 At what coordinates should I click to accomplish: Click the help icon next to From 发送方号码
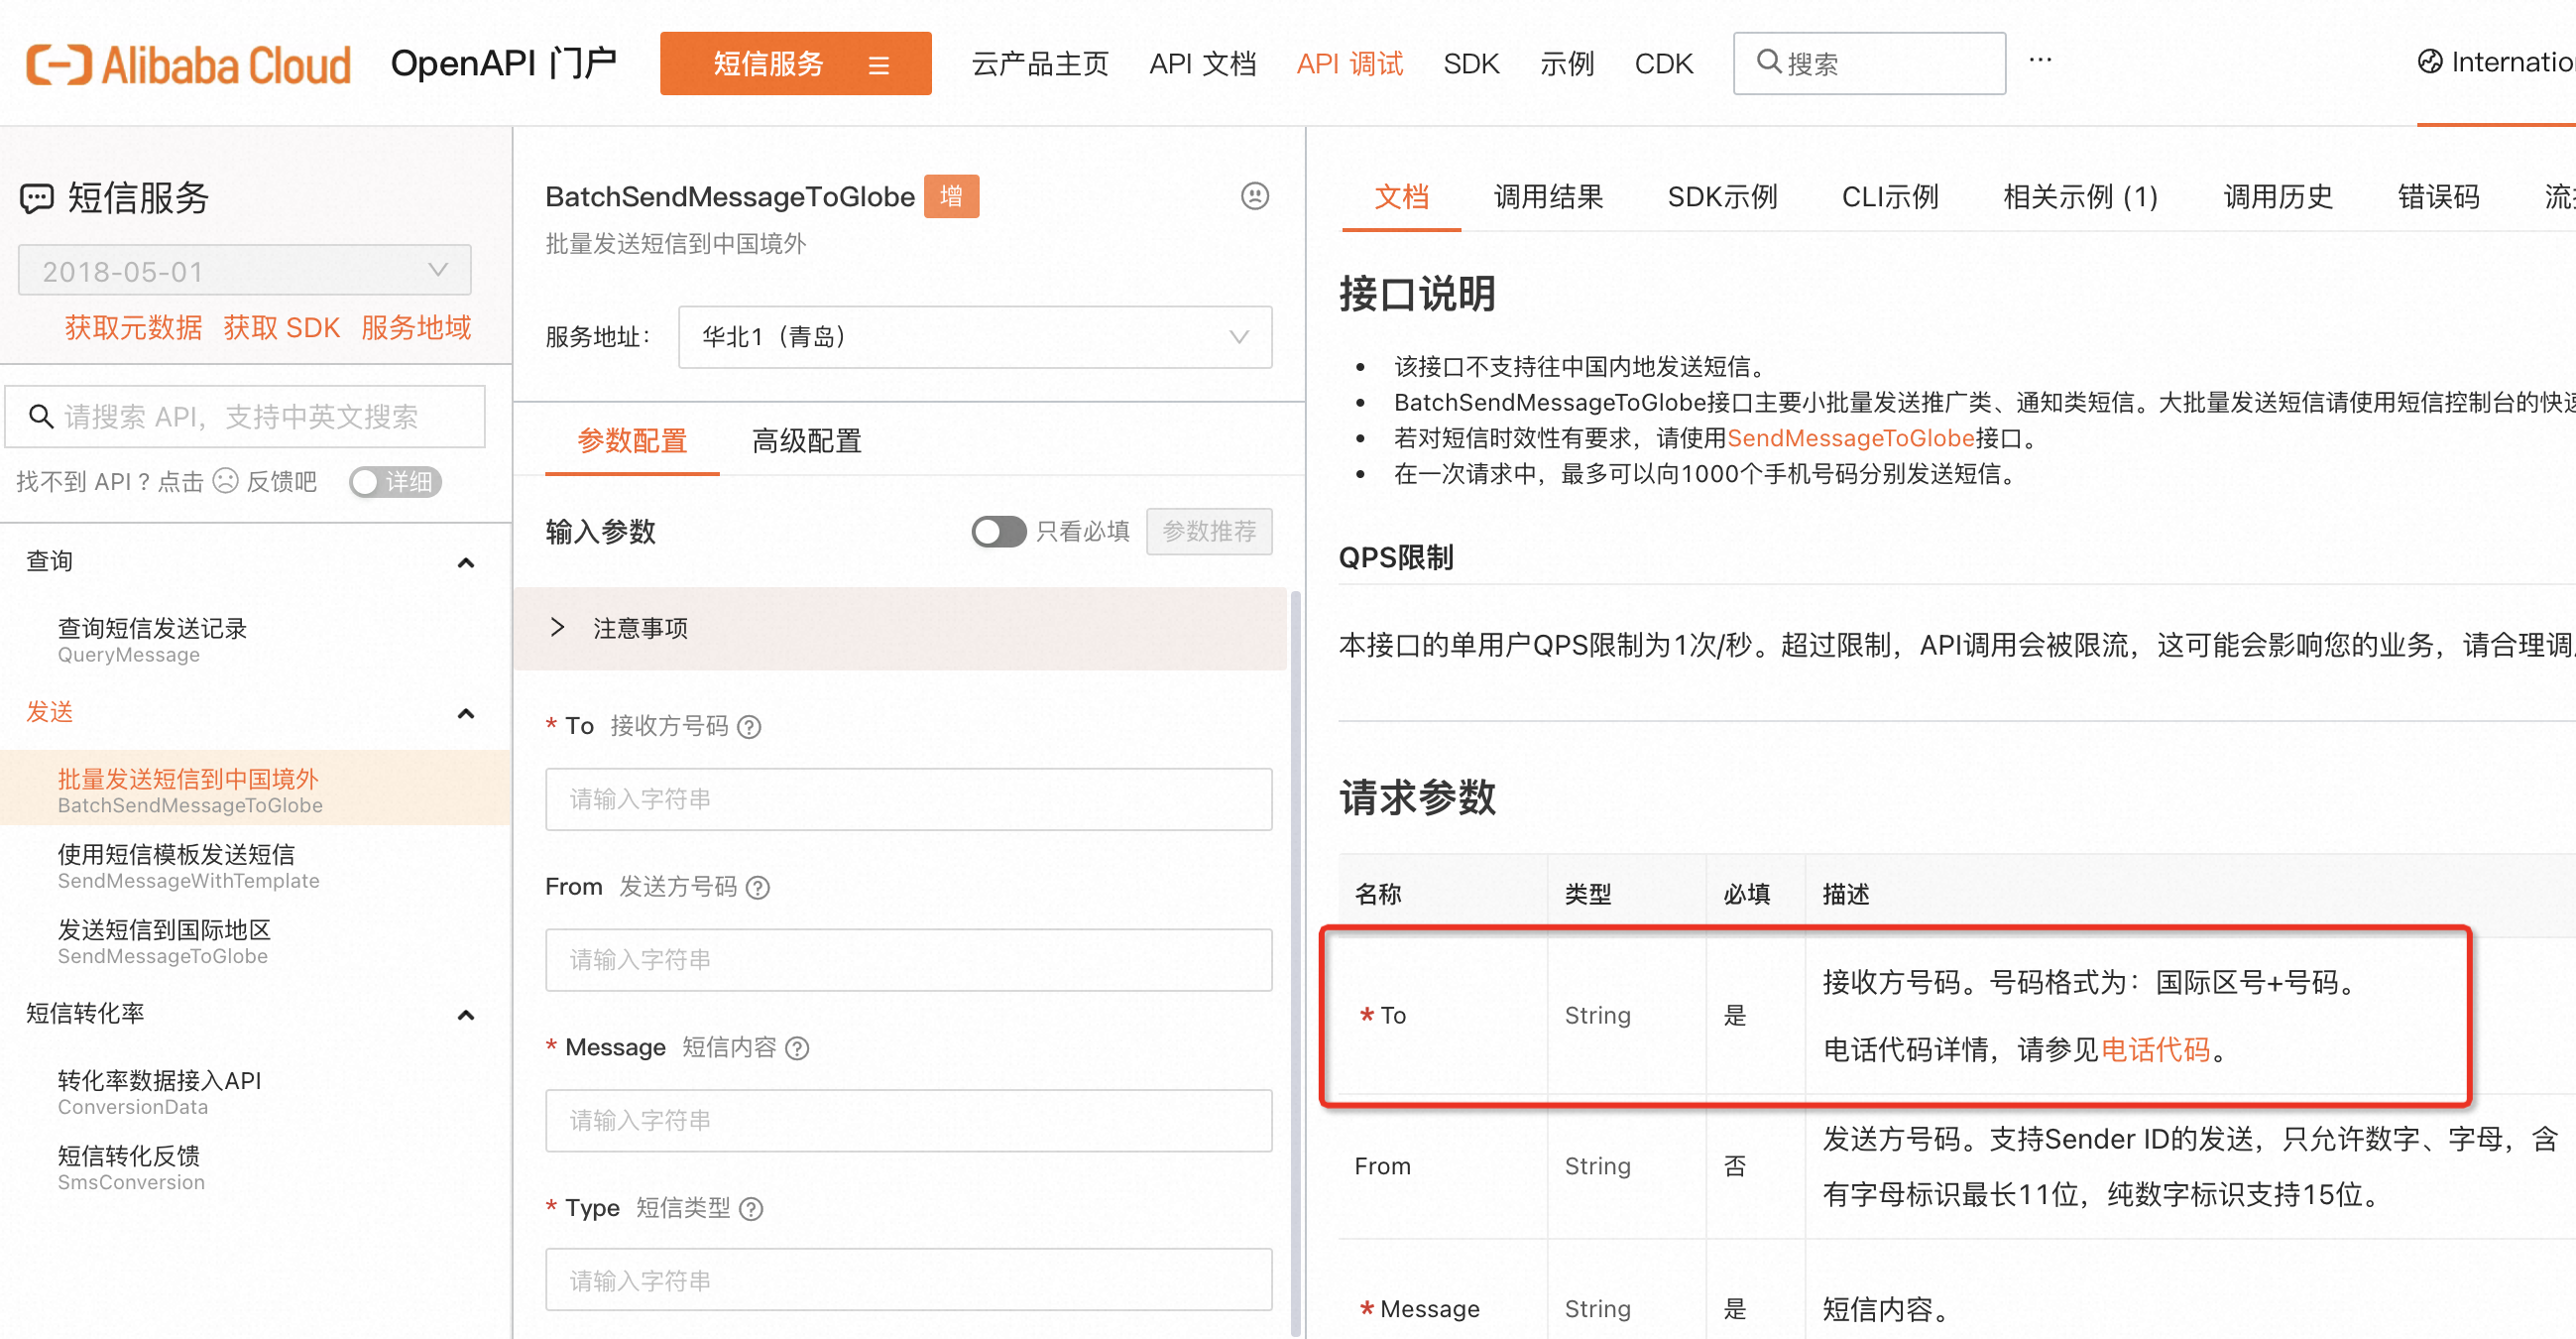(x=758, y=888)
